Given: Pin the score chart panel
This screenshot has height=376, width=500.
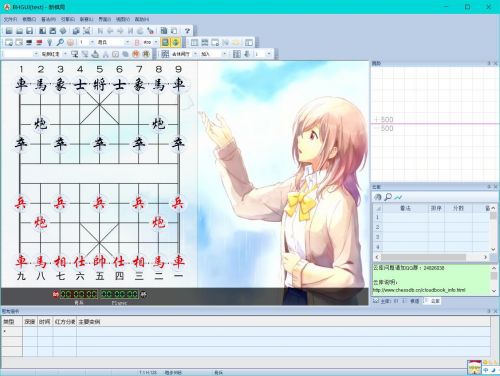Looking at the screenshot, I should tap(489, 63).
